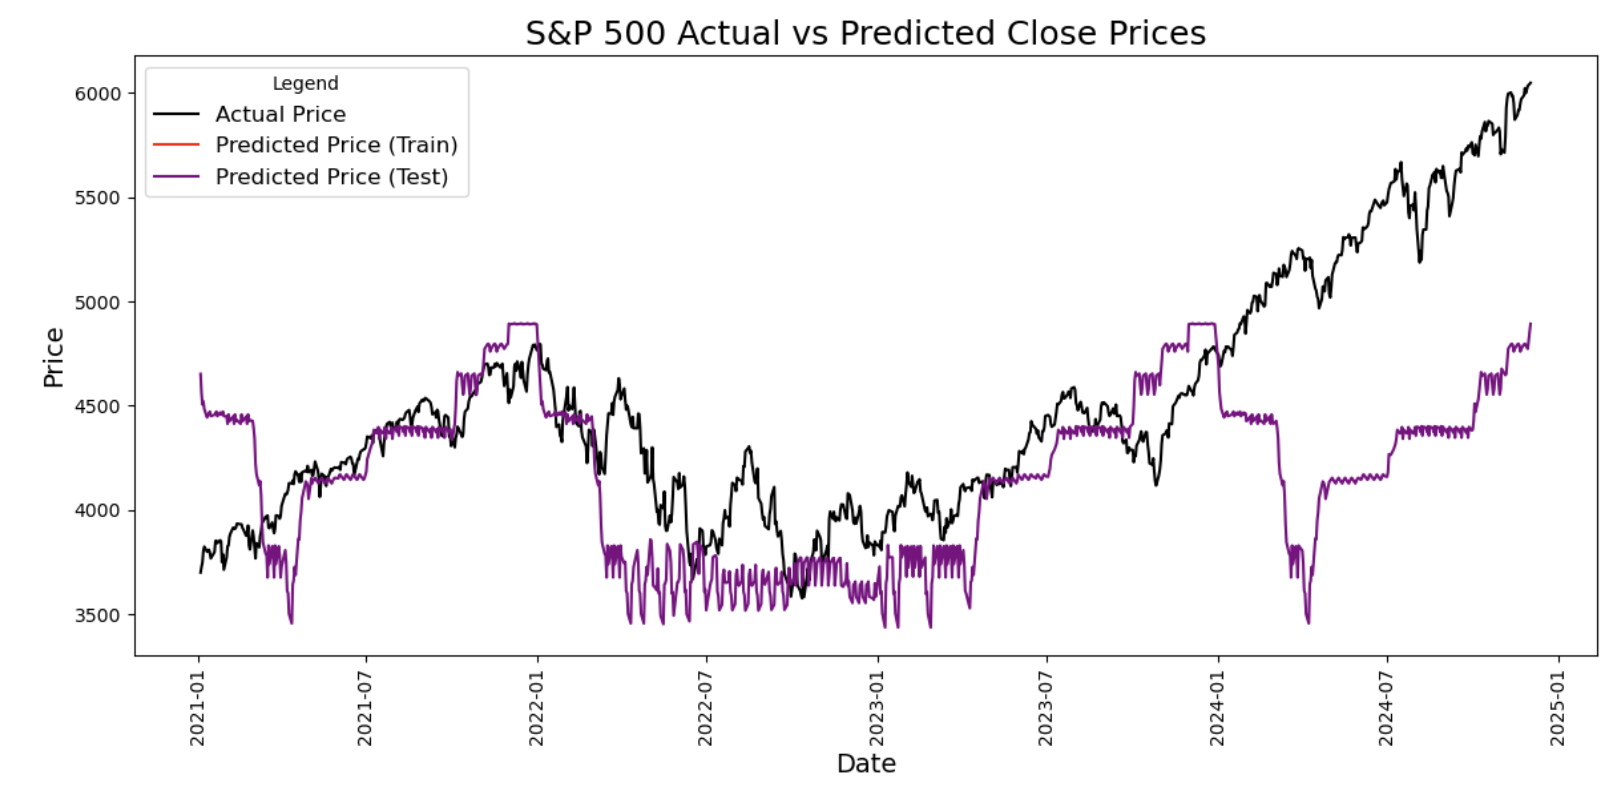The width and height of the screenshot is (1618, 794).
Task: Click the chart title 'S&P 500 Actual vs Predicted Close Prices'
Action: [865, 33]
